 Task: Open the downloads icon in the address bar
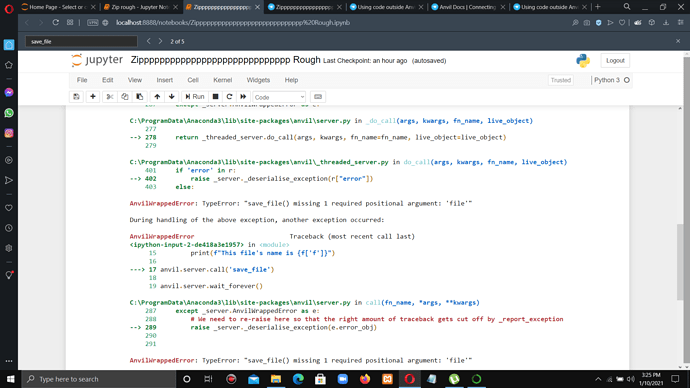(666, 22)
